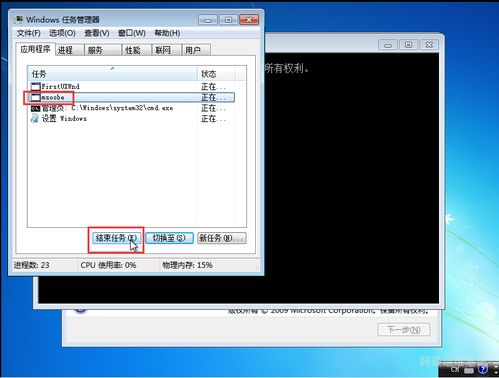
Task: Click the Task Manager title bar icon
Action: [x=19, y=20]
